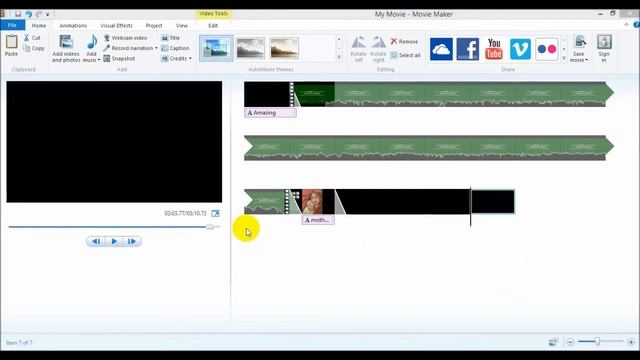The width and height of the screenshot is (640, 360).
Task: Select the second grayscale AutoMovie theme
Action: pos(250,48)
